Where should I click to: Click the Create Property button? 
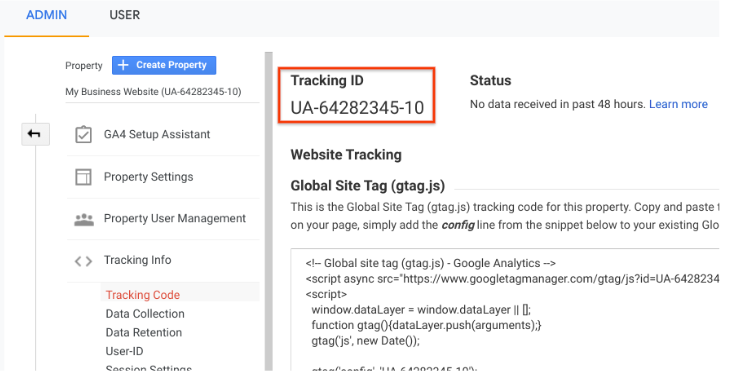(x=164, y=65)
